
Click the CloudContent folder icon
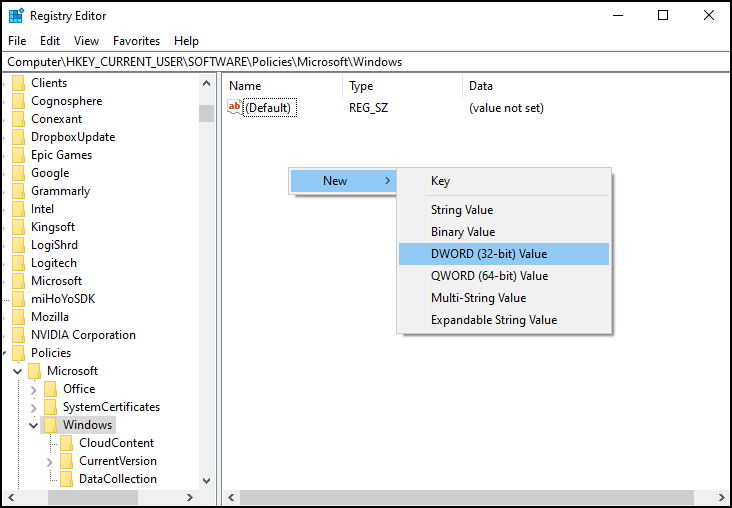(x=66, y=443)
